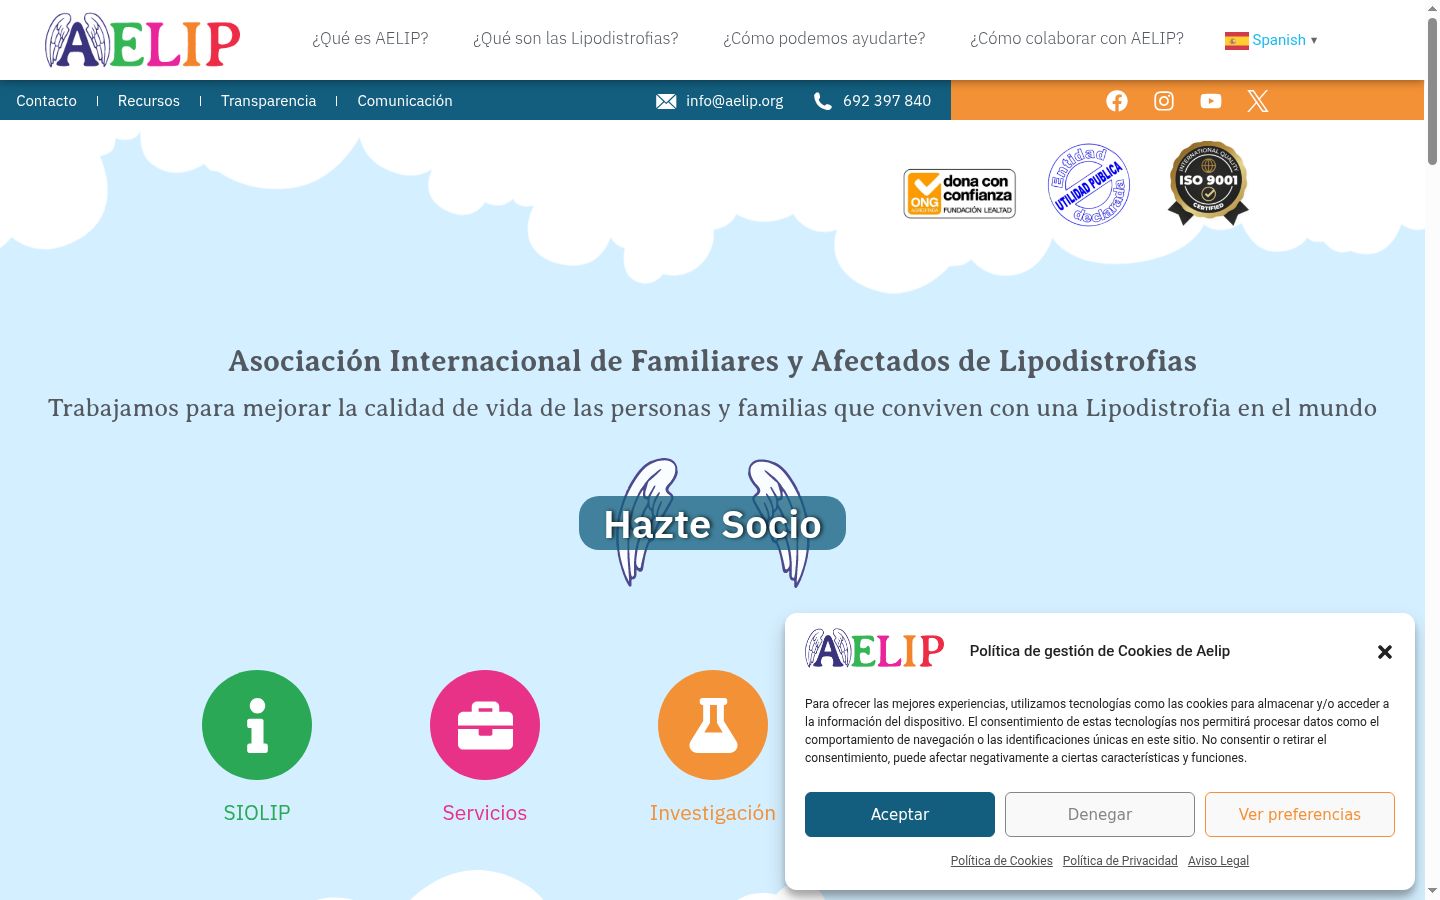The height and width of the screenshot is (900, 1440).
Task: Open the Comunicación menu item
Action: coord(405,101)
